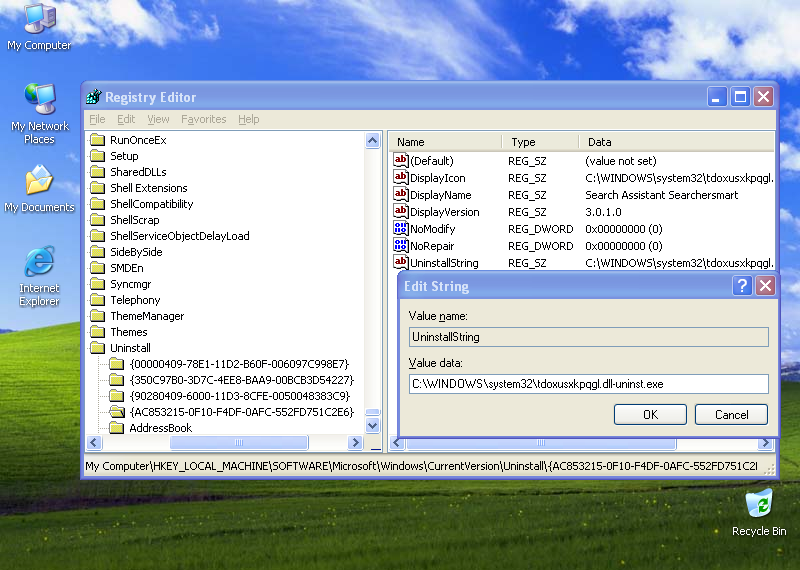
Task: Click the Value name field
Action: click(x=588, y=337)
